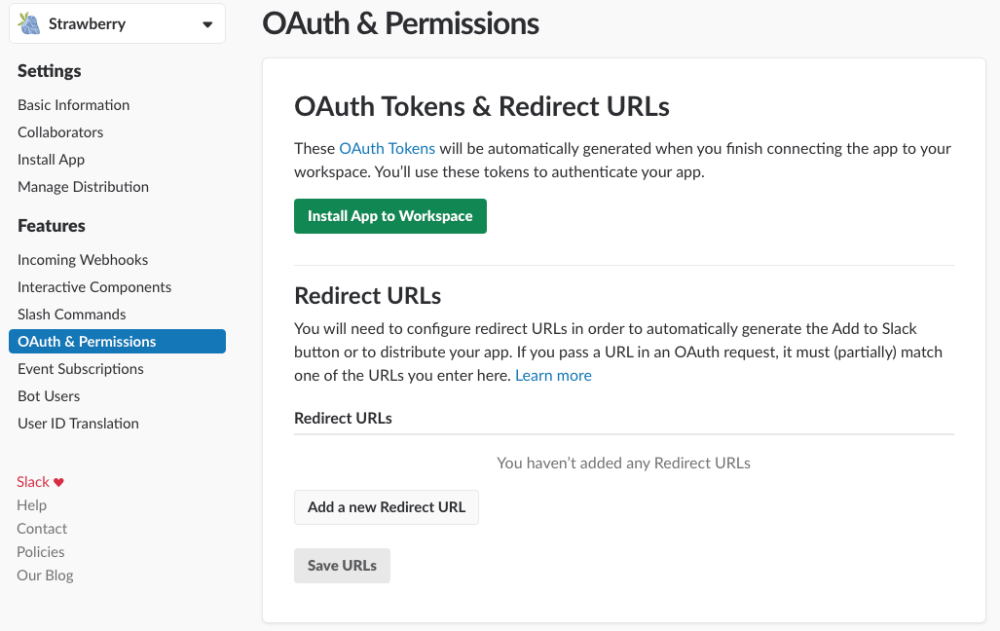Screen dimensions: 1000x631
Task: Open the Collaborators page
Action: click(60, 132)
